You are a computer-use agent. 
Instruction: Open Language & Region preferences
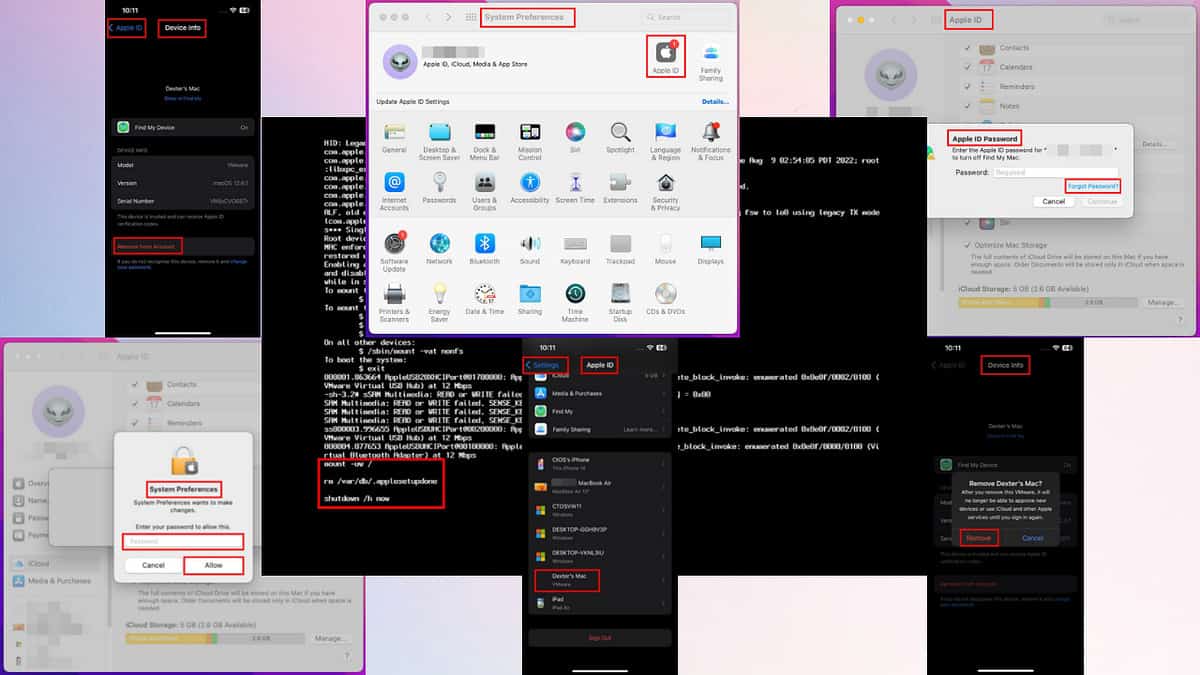click(666, 141)
